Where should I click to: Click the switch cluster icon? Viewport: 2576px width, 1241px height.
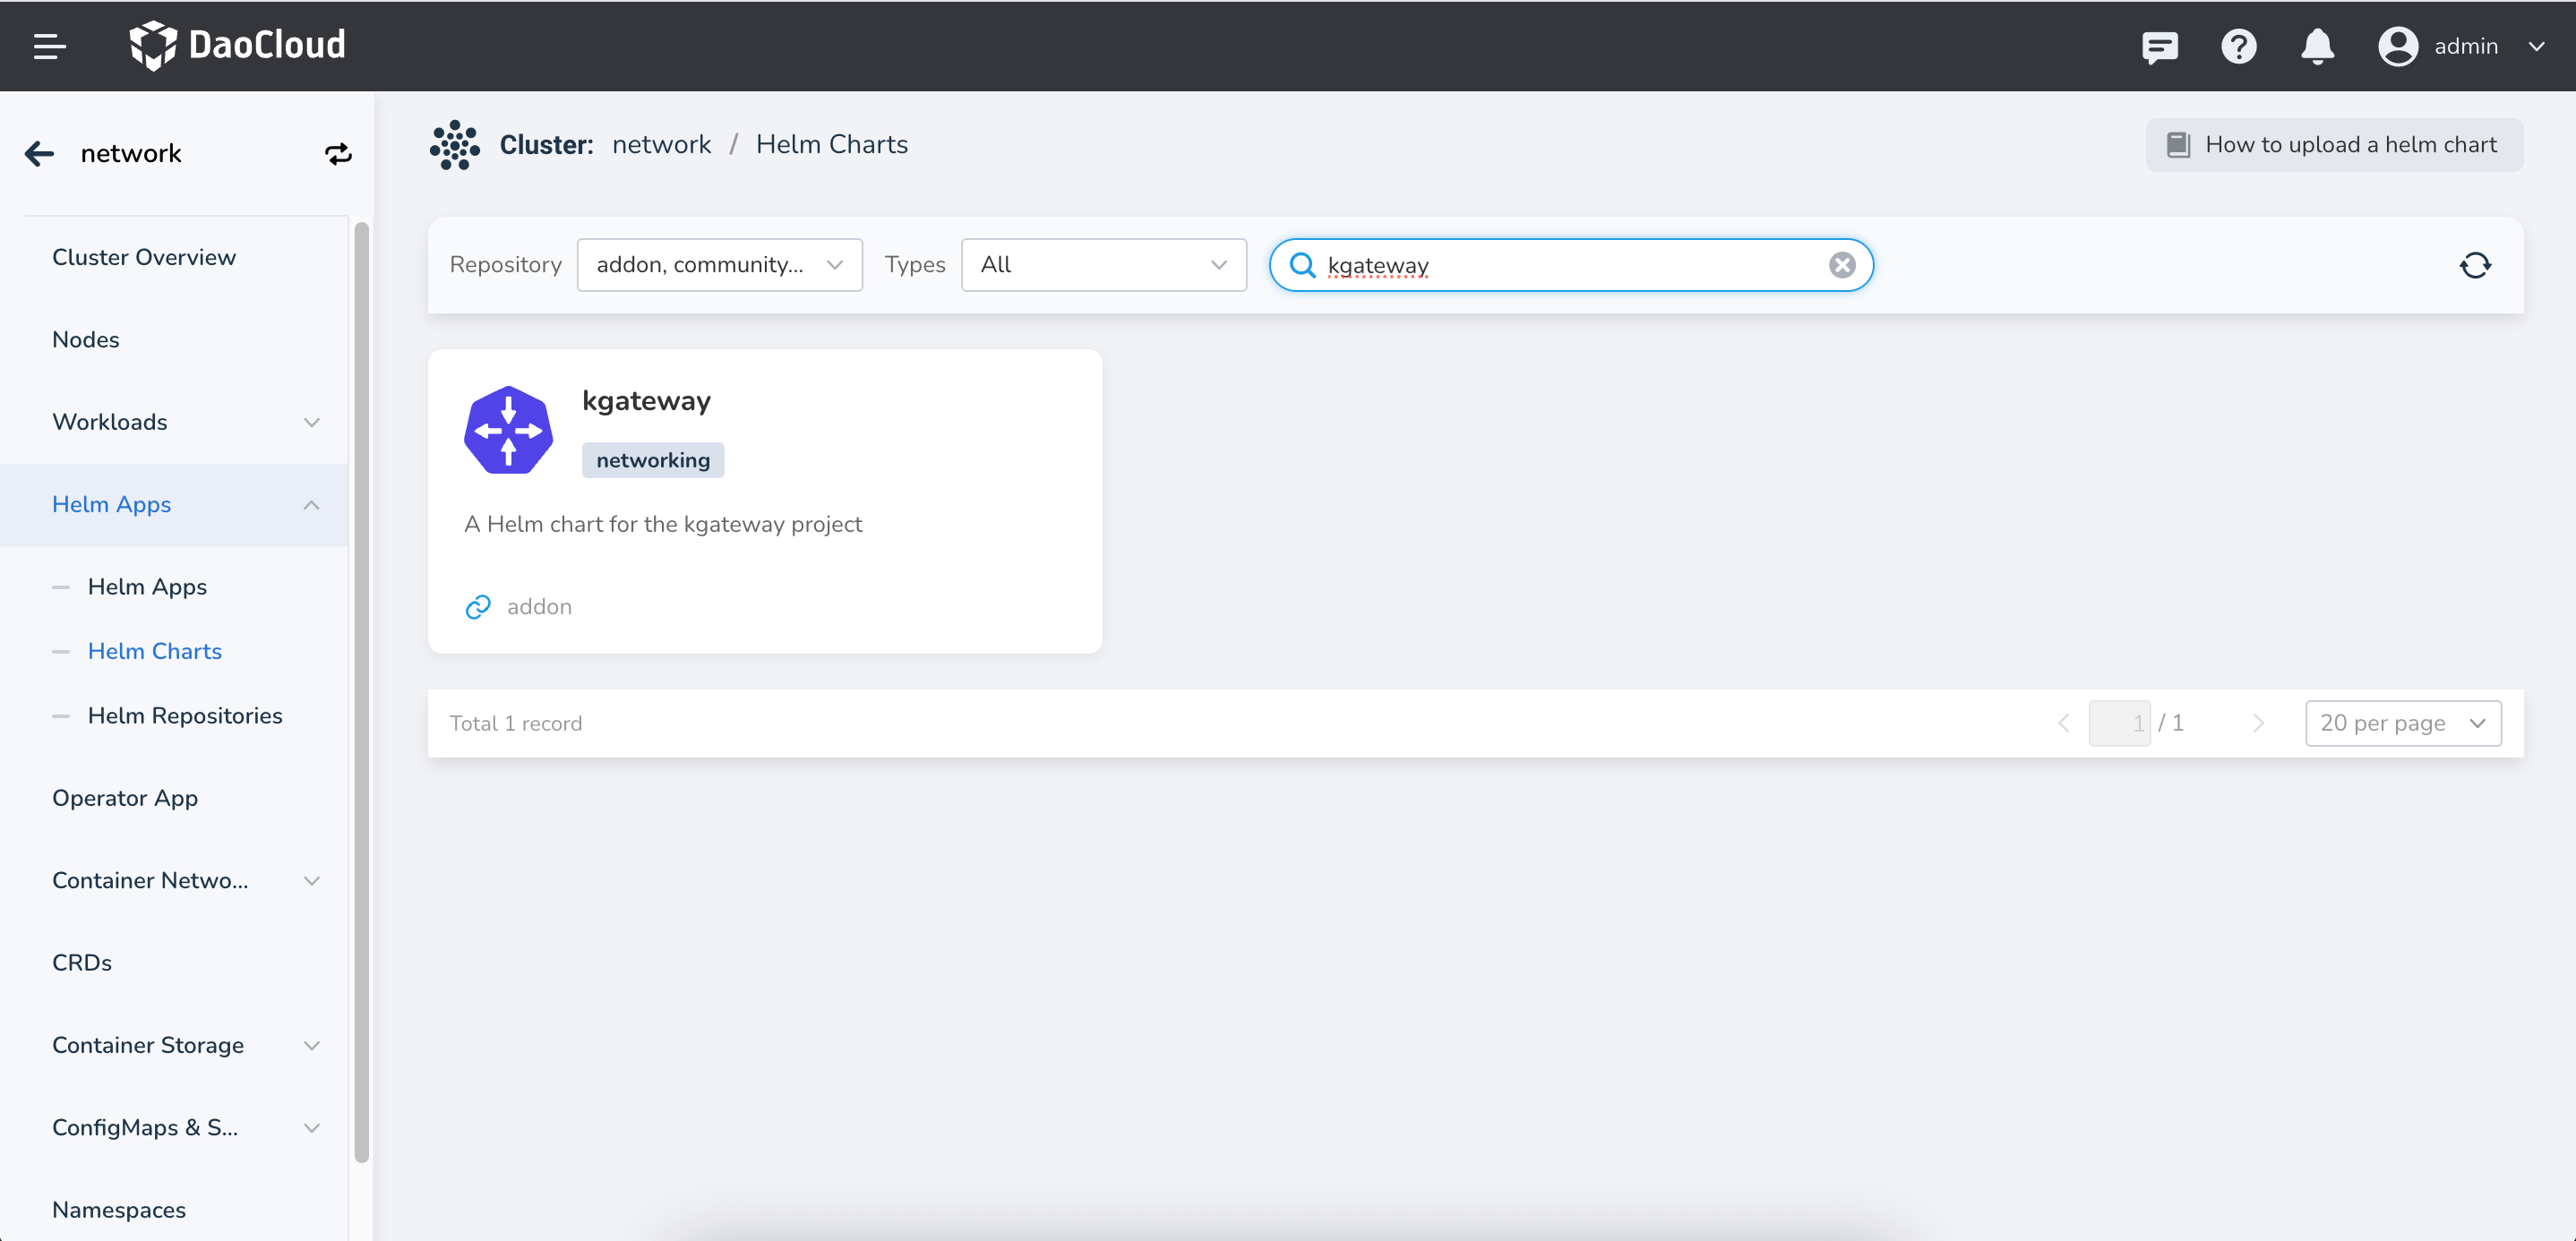click(x=338, y=154)
